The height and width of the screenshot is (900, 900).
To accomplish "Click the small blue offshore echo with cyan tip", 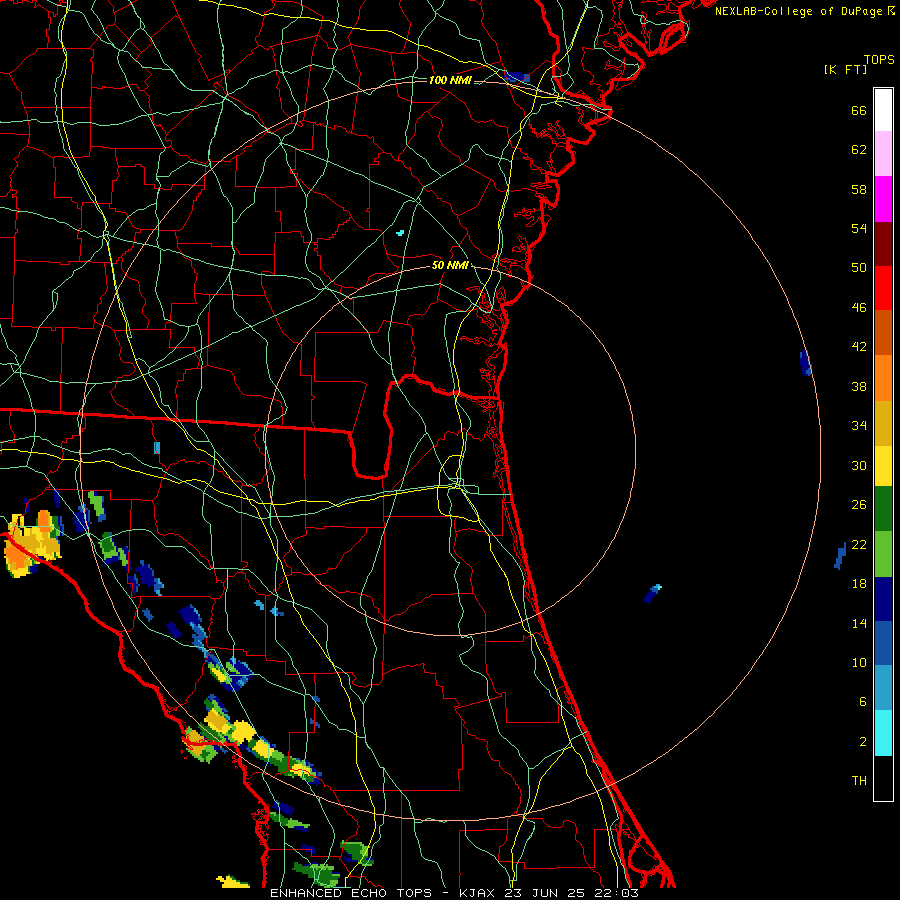I will coord(653,593).
